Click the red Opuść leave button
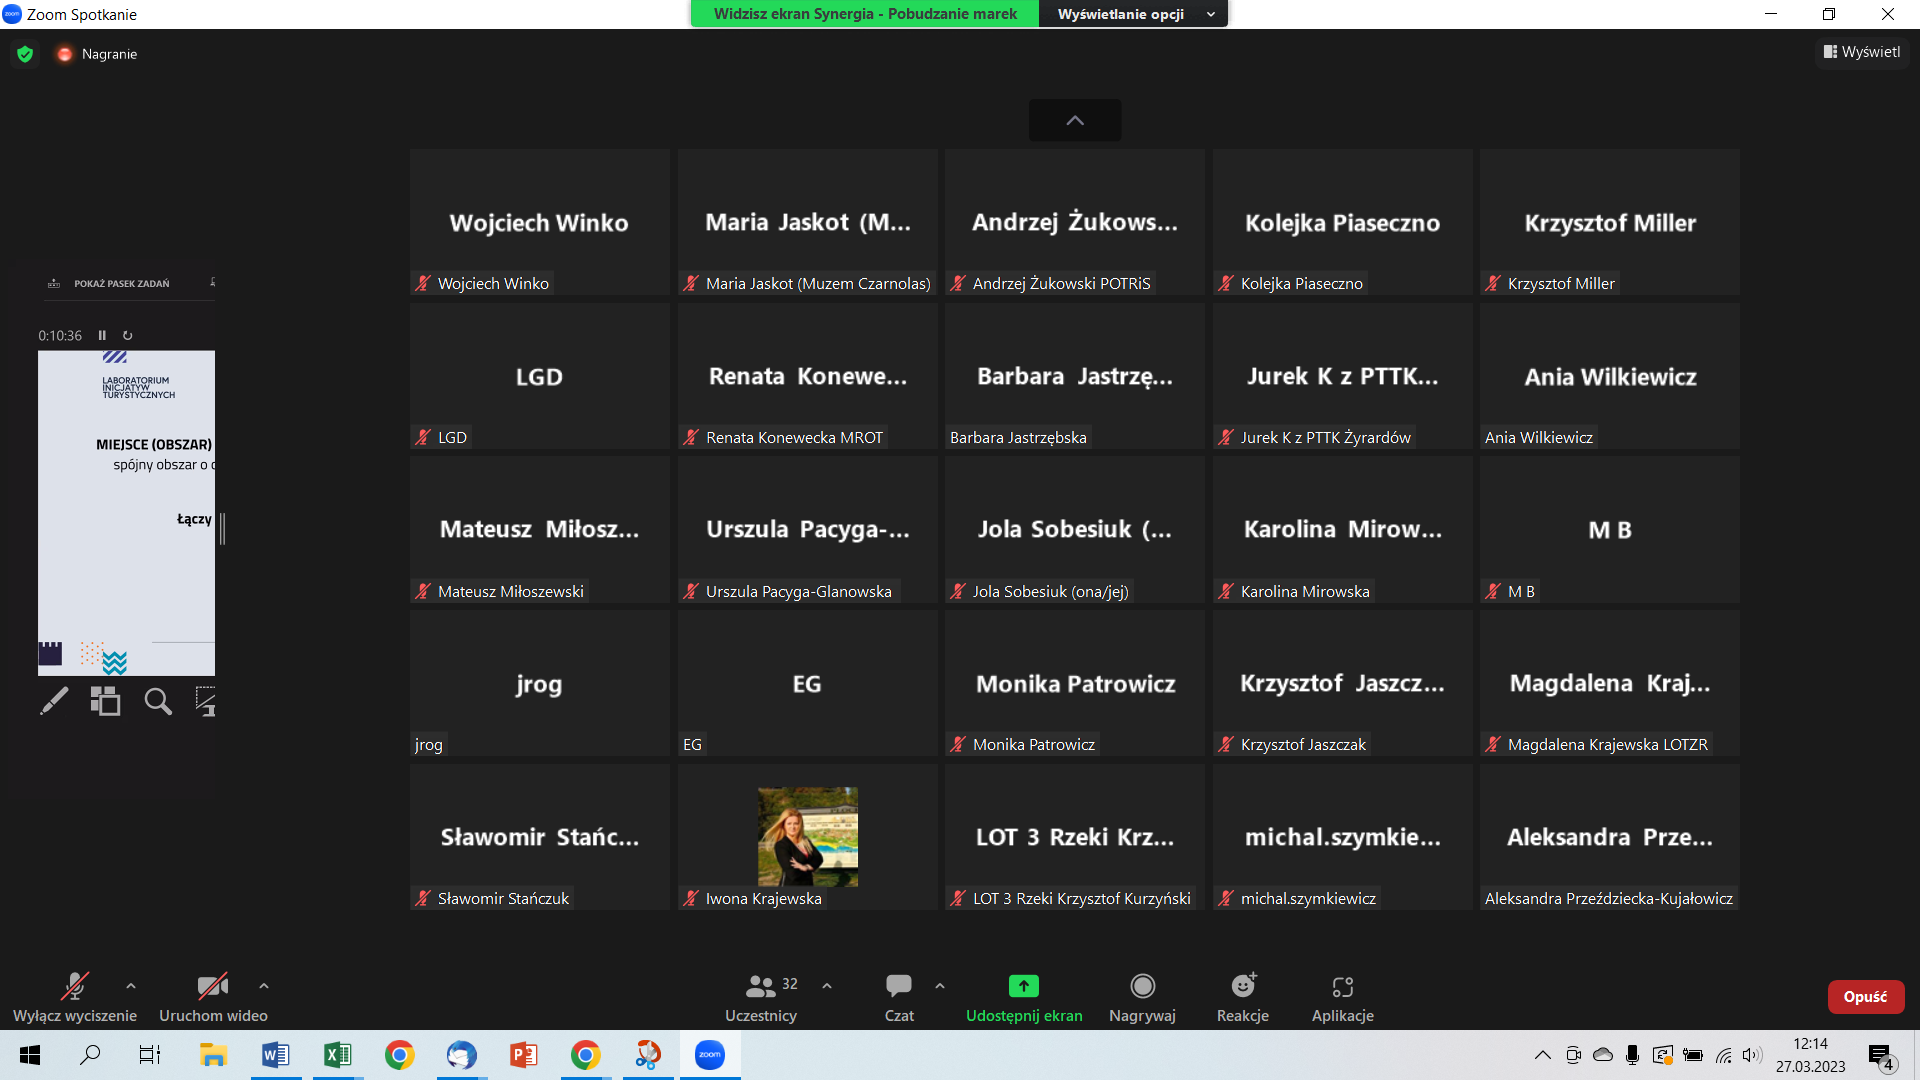Viewport: 1920px width, 1080px height. (x=1865, y=997)
